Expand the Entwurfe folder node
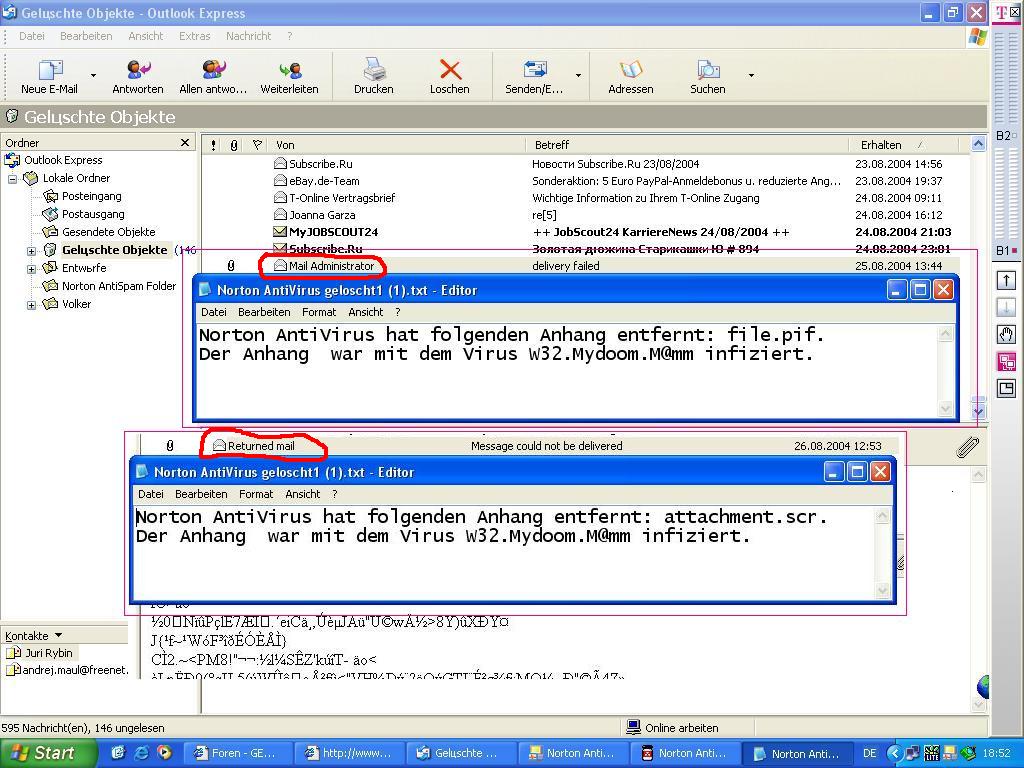This screenshot has height=768, width=1024. 31,268
